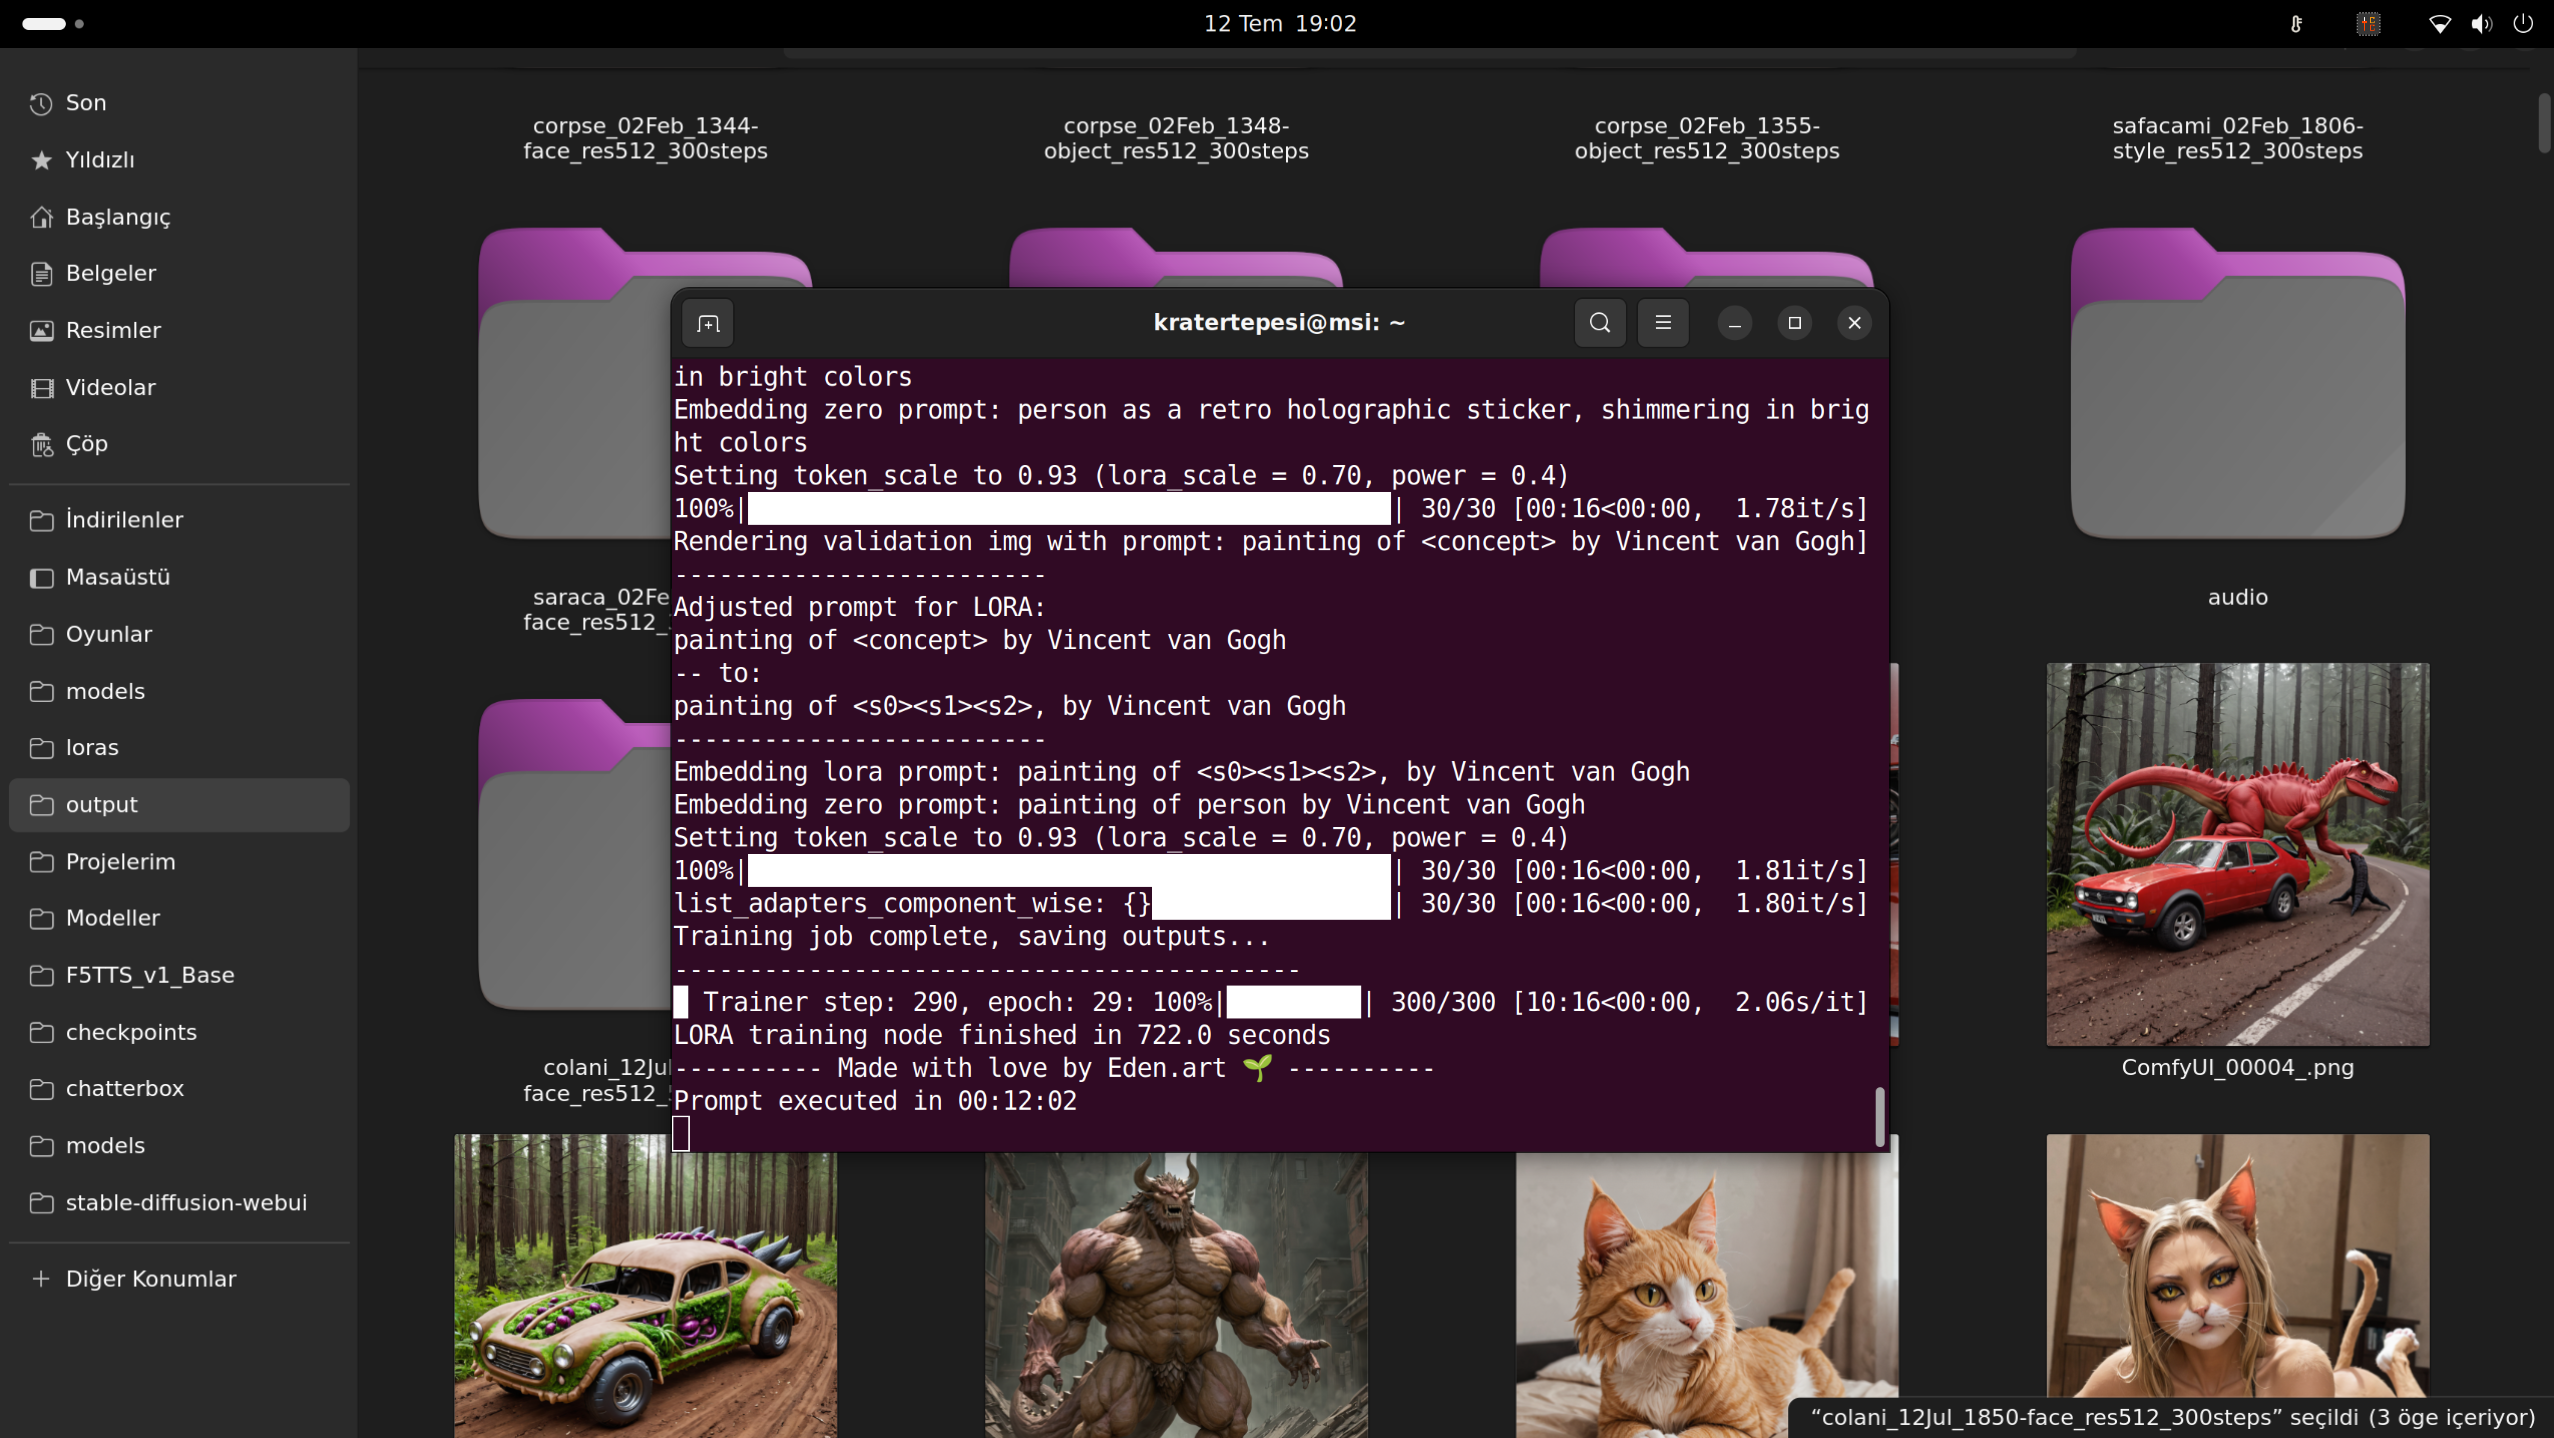Select the muscular monster image thumbnail

coord(1176,1295)
